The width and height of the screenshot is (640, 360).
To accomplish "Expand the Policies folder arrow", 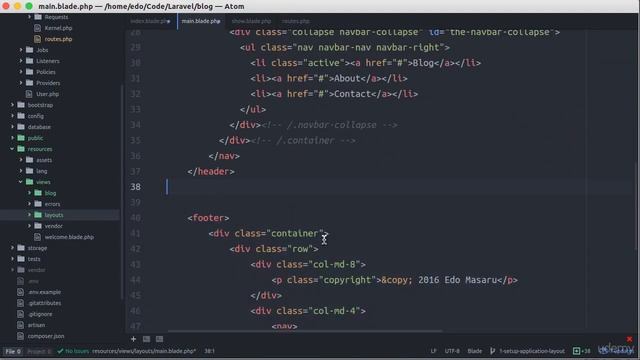I will point(21,72).
